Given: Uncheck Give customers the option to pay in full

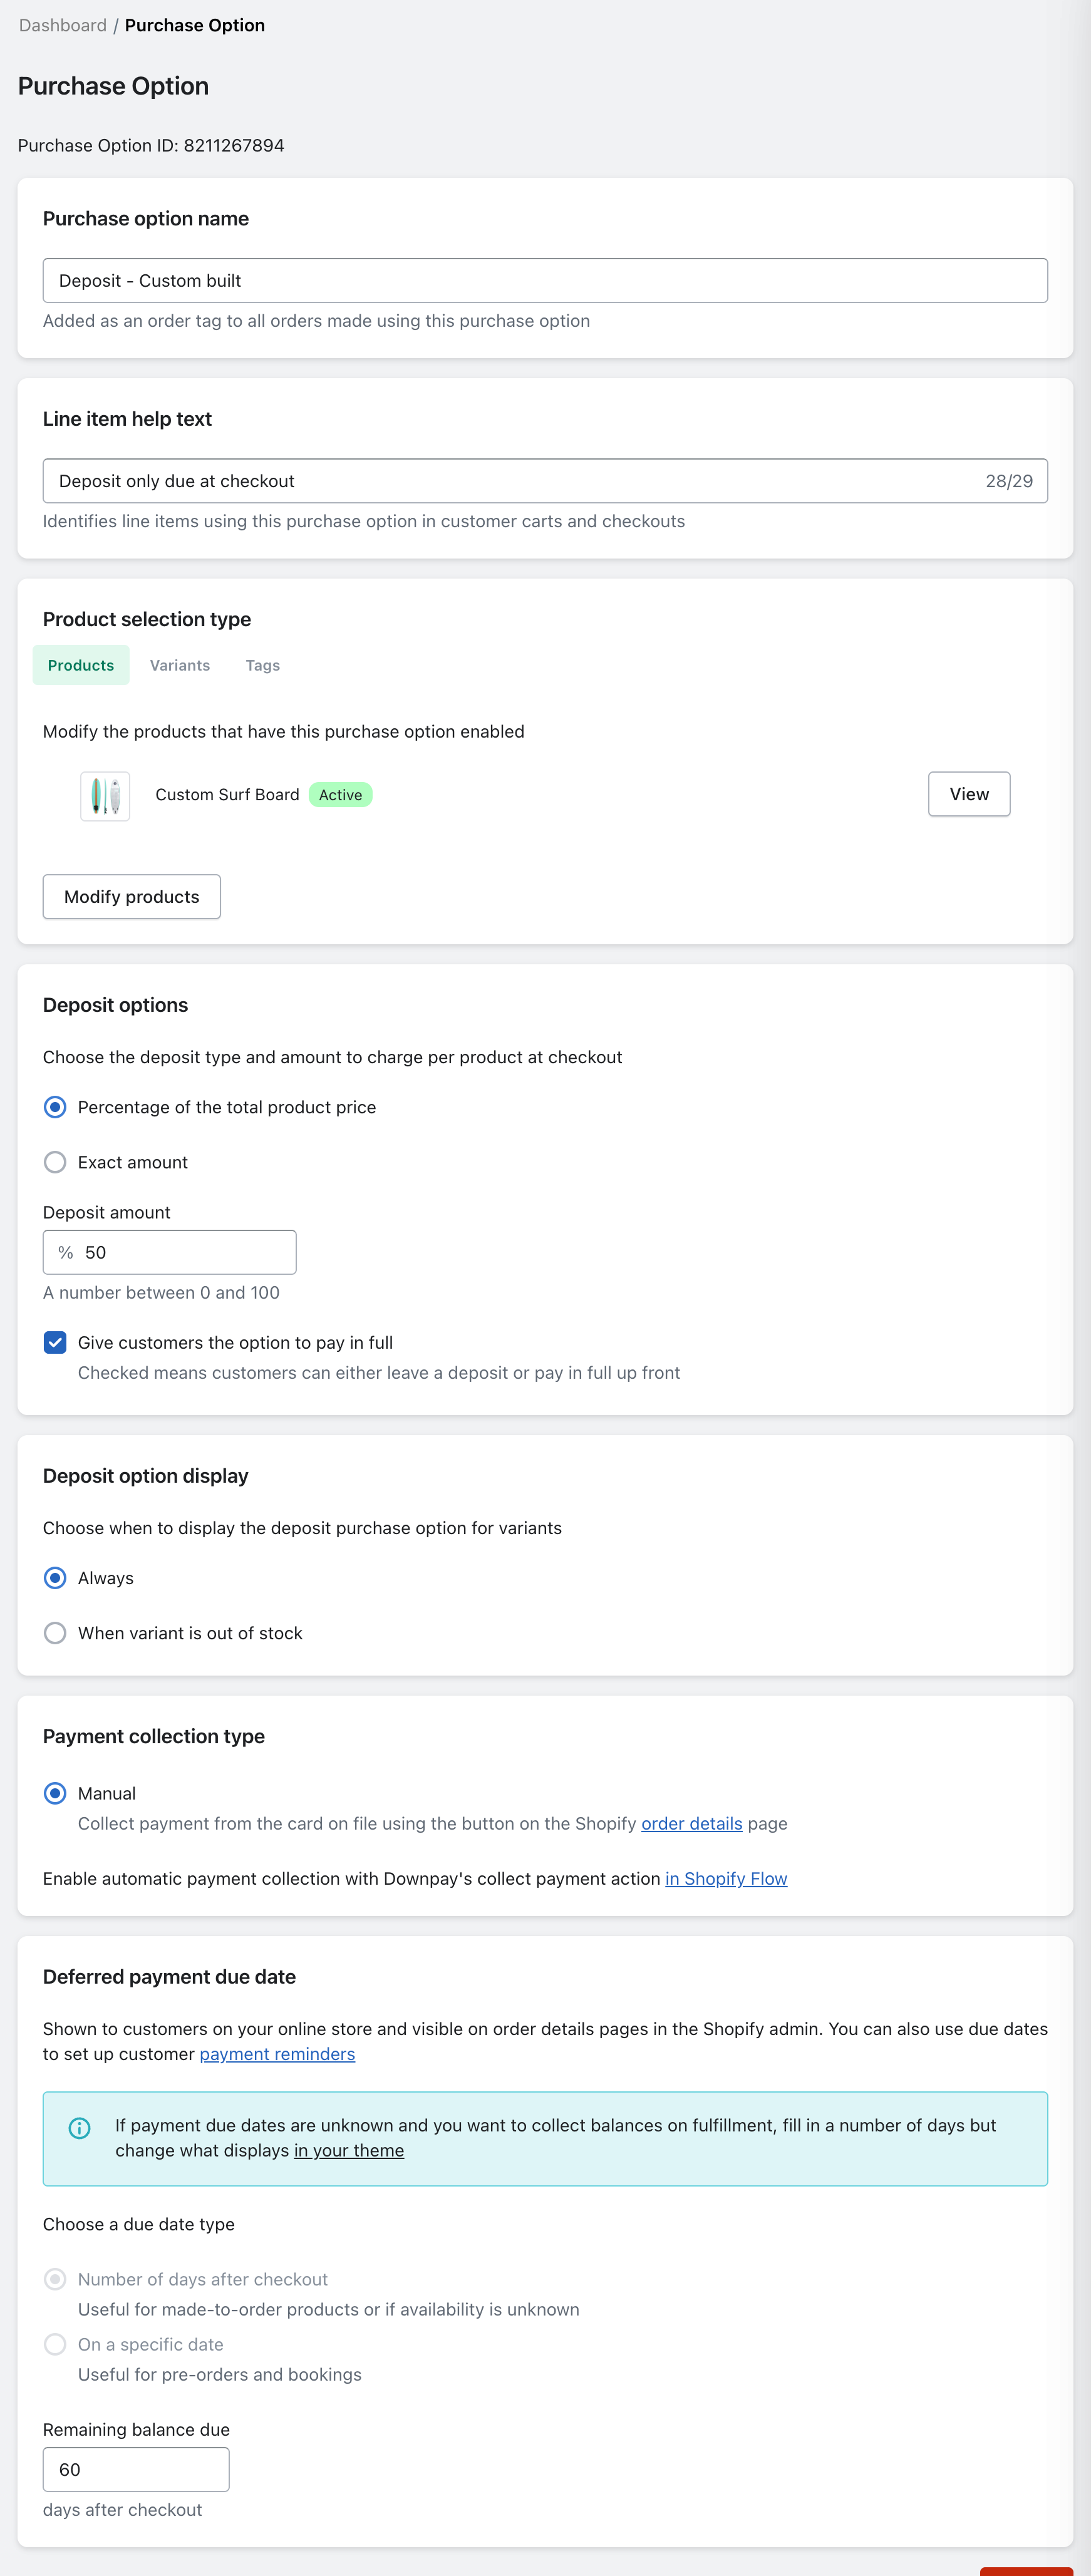Looking at the screenshot, I should click(x=55, y=1342).
